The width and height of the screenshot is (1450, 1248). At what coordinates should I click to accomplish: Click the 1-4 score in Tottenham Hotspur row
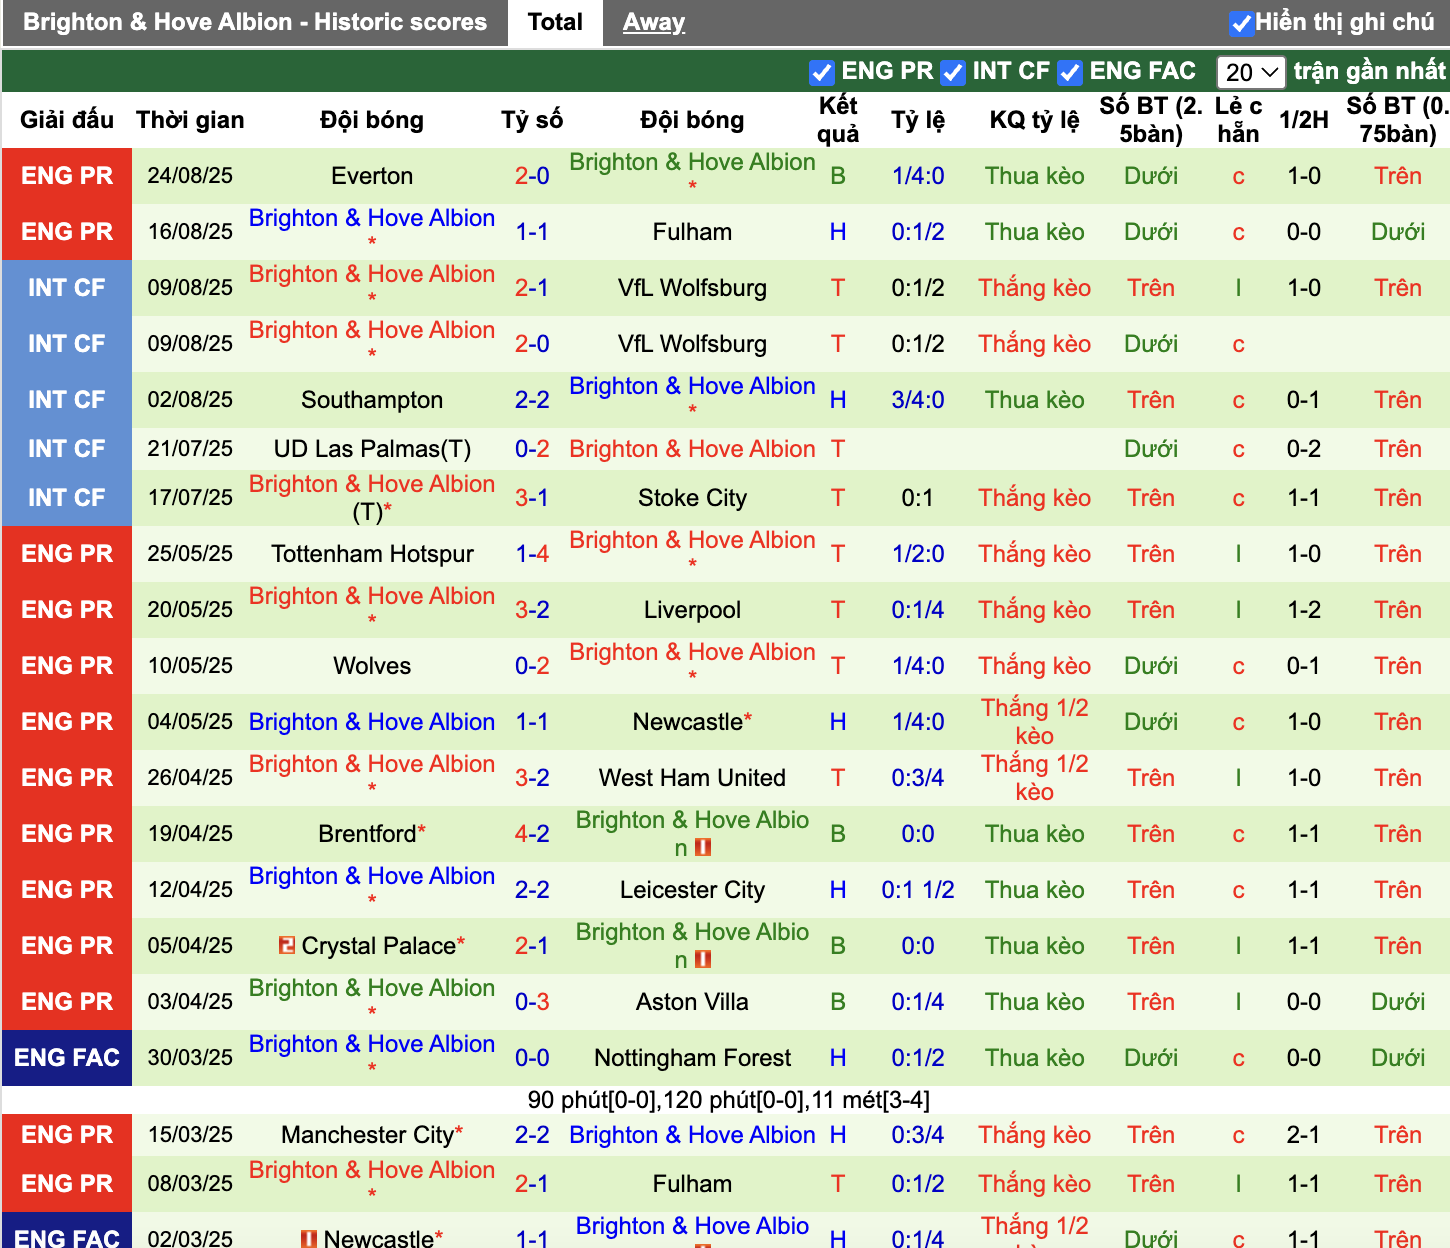(532, 554)
